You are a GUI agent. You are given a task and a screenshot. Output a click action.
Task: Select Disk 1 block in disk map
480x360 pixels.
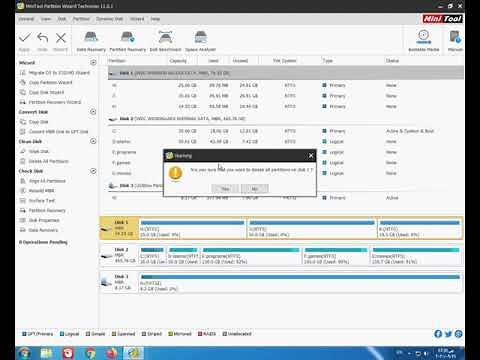(x=119, y=228)
